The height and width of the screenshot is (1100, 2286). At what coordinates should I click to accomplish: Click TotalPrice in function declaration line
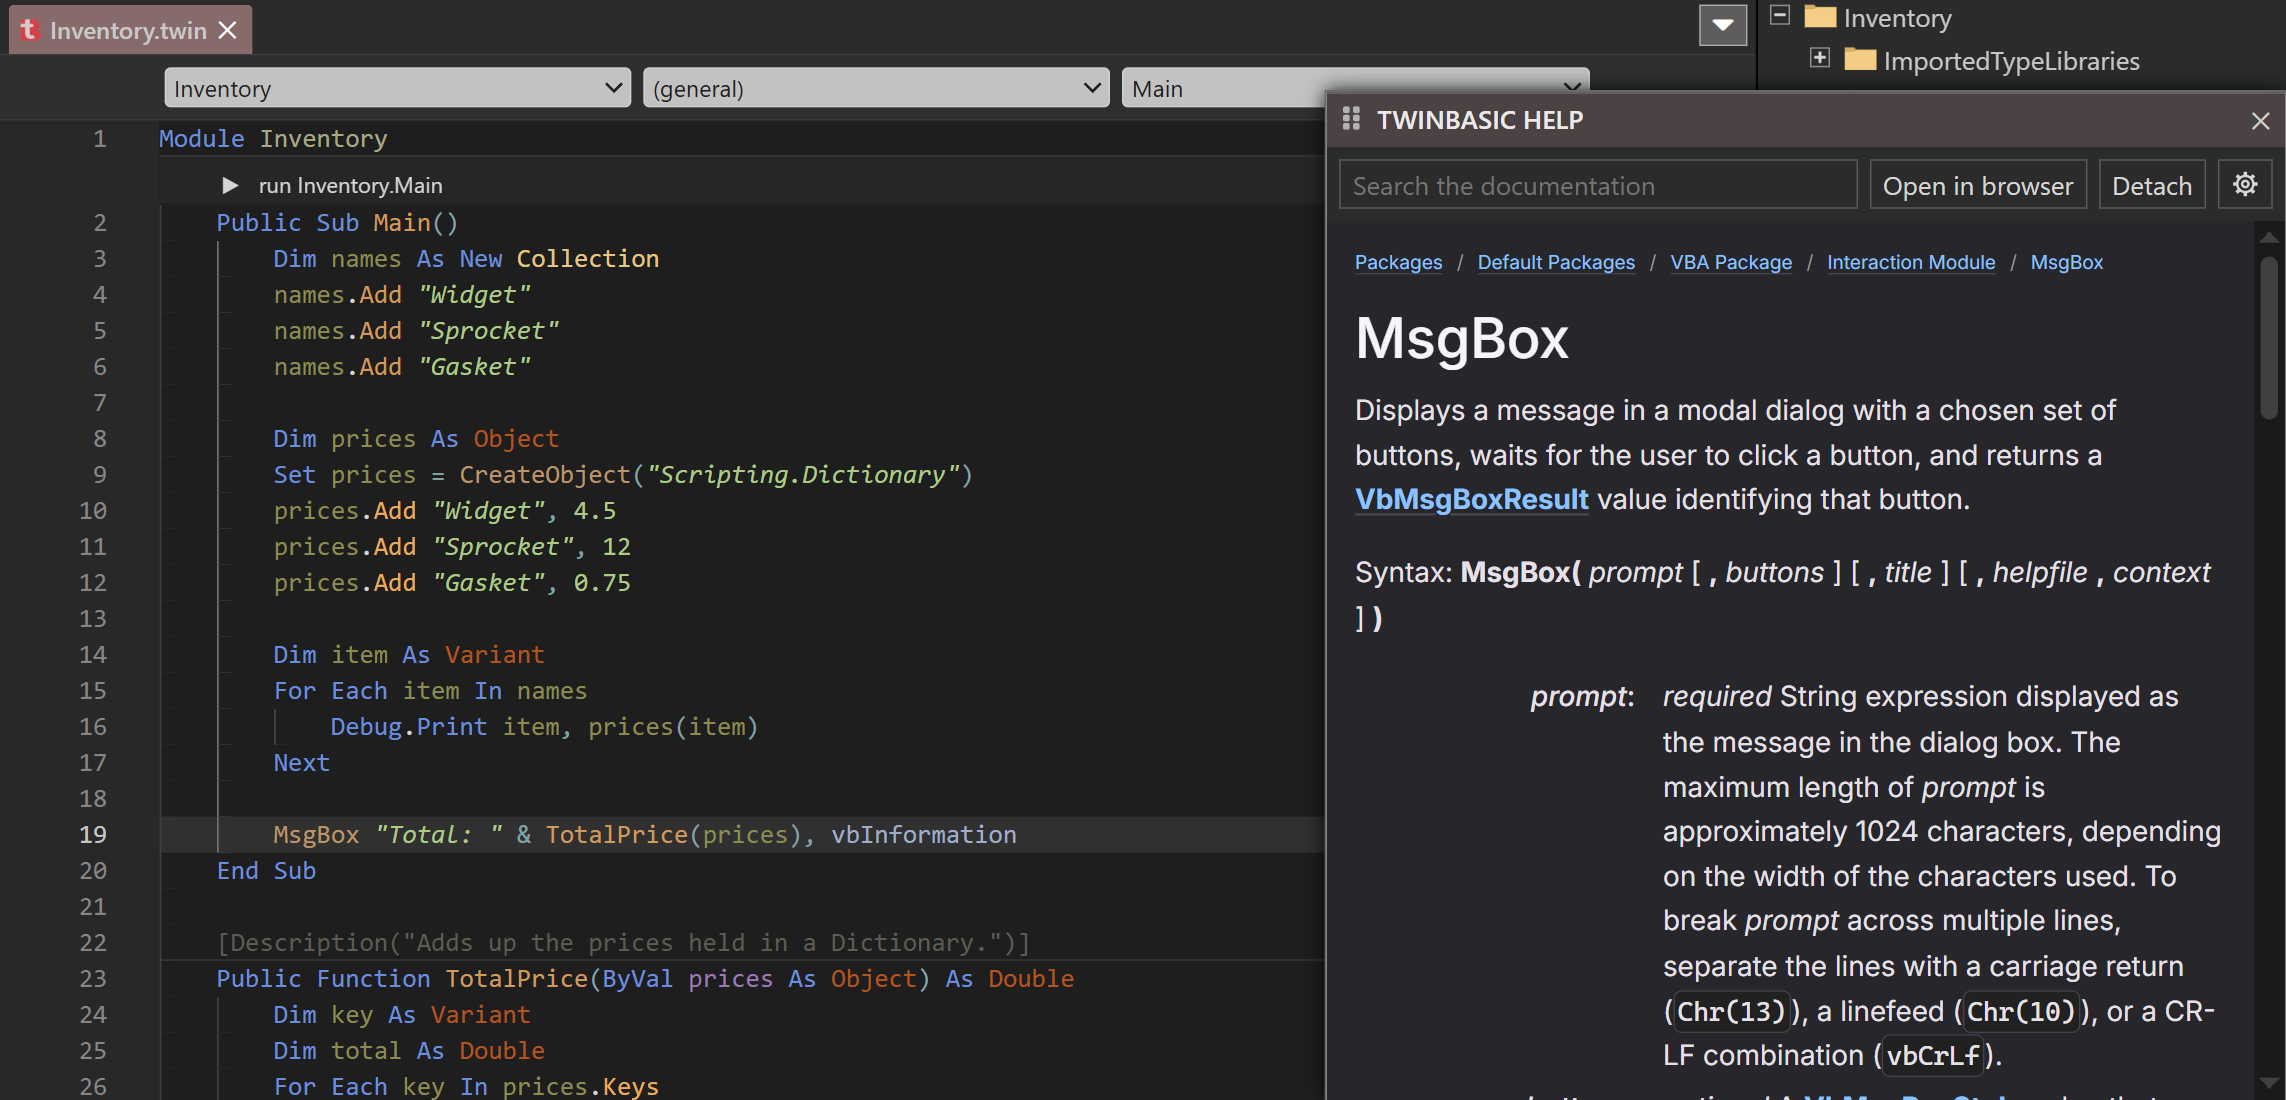[x=517, y=979]
